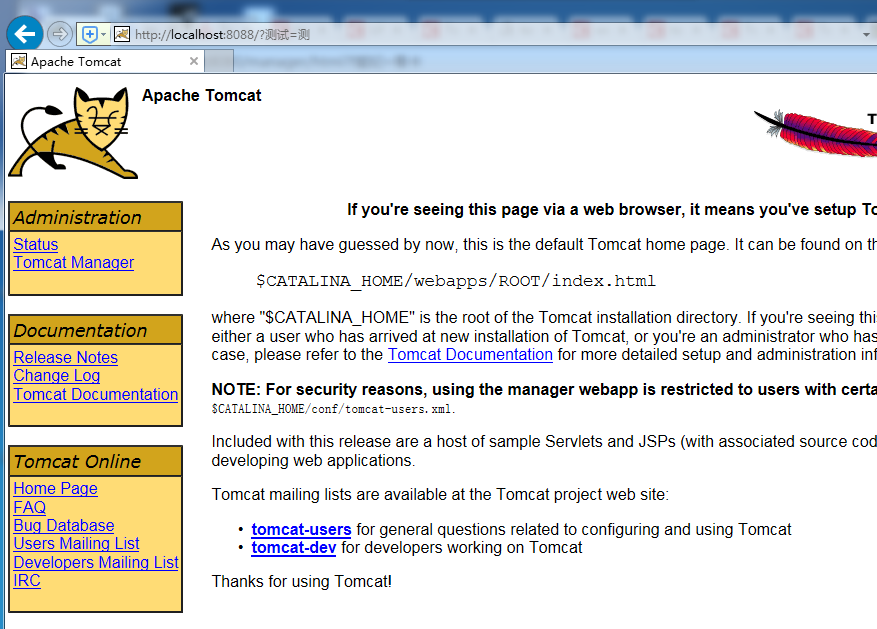Select the Apache Tomcat browser tab
This screenshot has height=629, width=877.
[105, 62]
